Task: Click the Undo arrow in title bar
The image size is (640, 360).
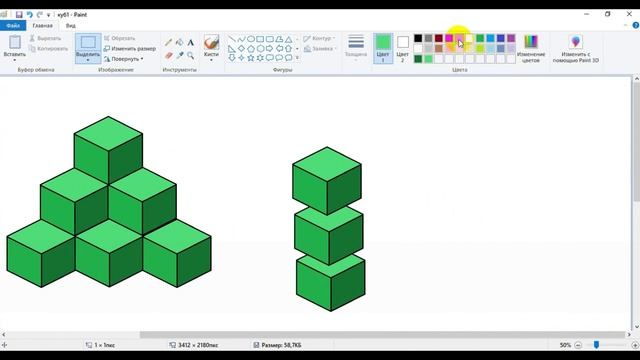Action: pyautogui.click(x=29, y=15)
